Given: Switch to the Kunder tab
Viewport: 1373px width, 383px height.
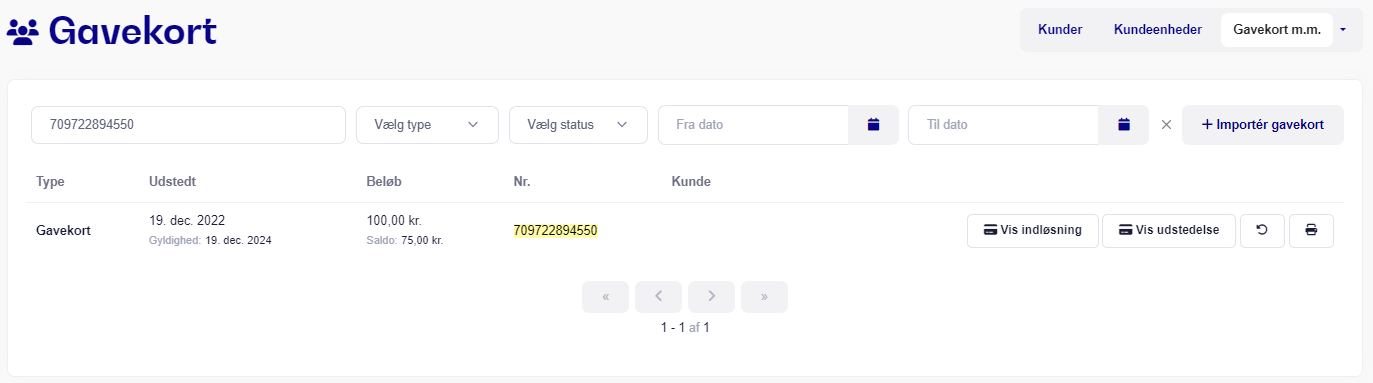Looking at the screenshot, I should 1060,30.
